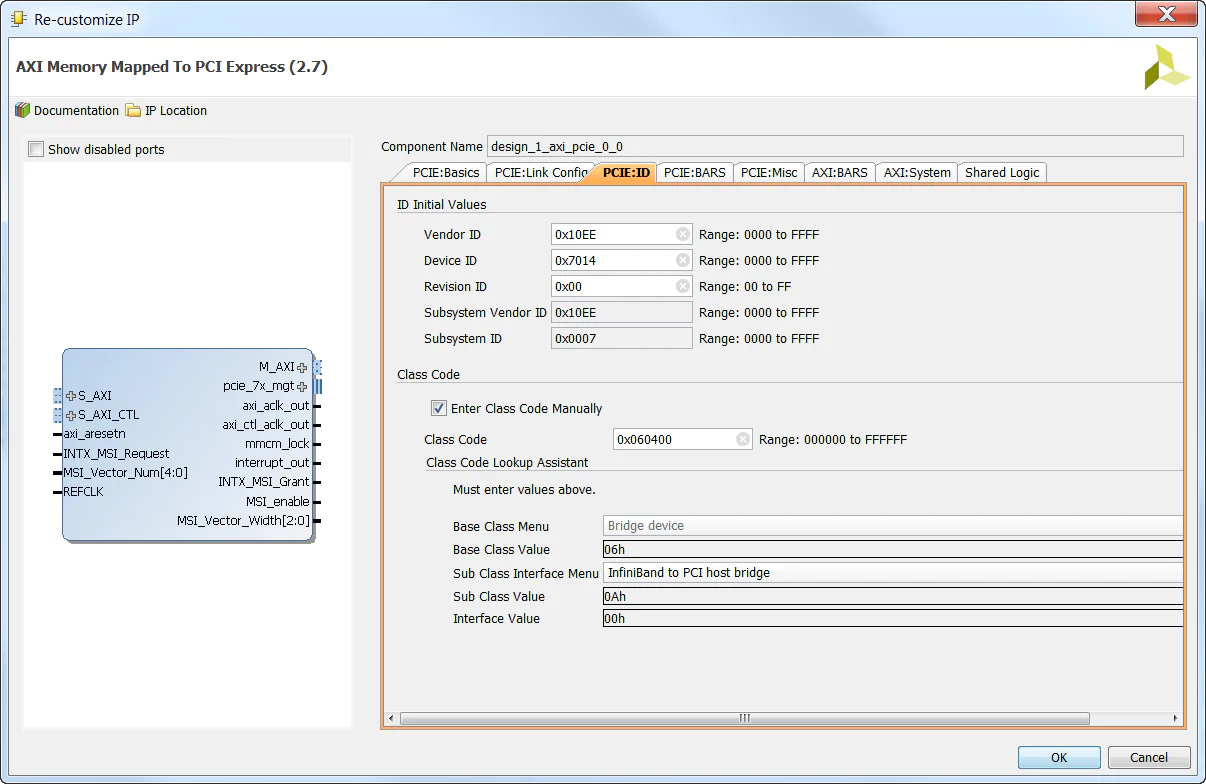
Task: Expand the S_AXI interface on the block diagram
Action: (70, 395)
